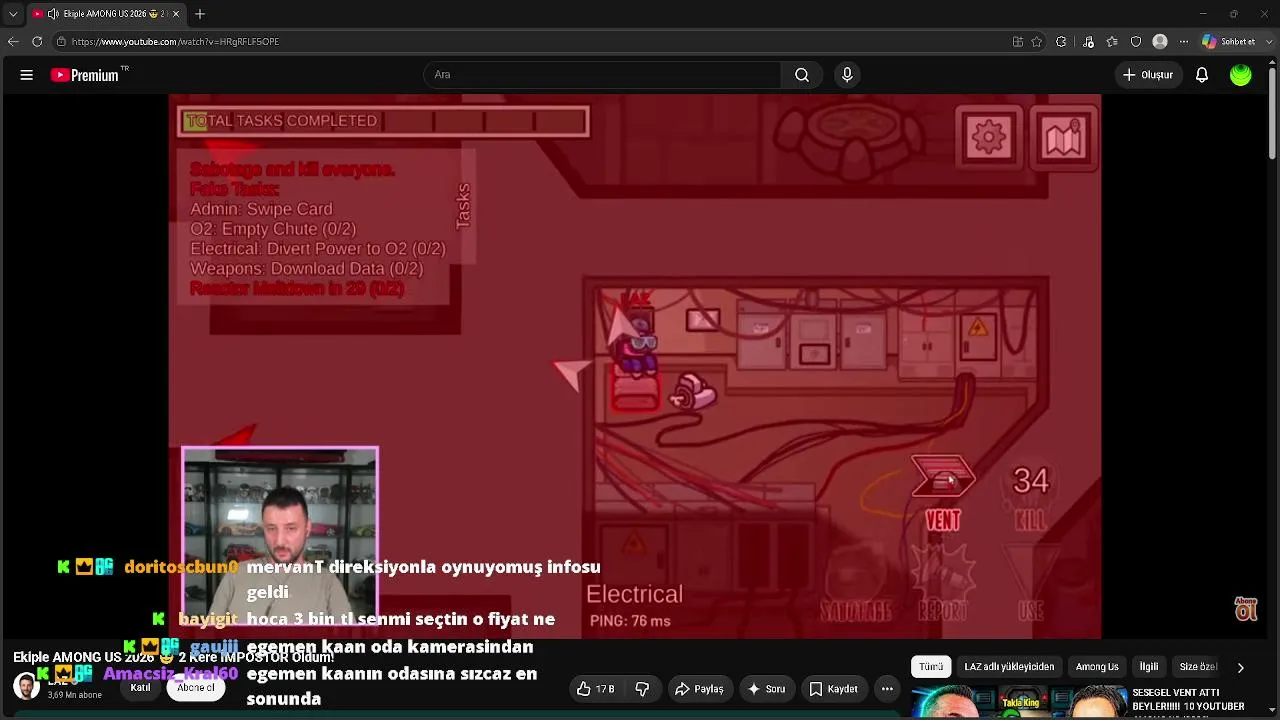Click the video title Ekiple AMONG US 2026
The image size is (1280, 720).
tap(173, 657)
